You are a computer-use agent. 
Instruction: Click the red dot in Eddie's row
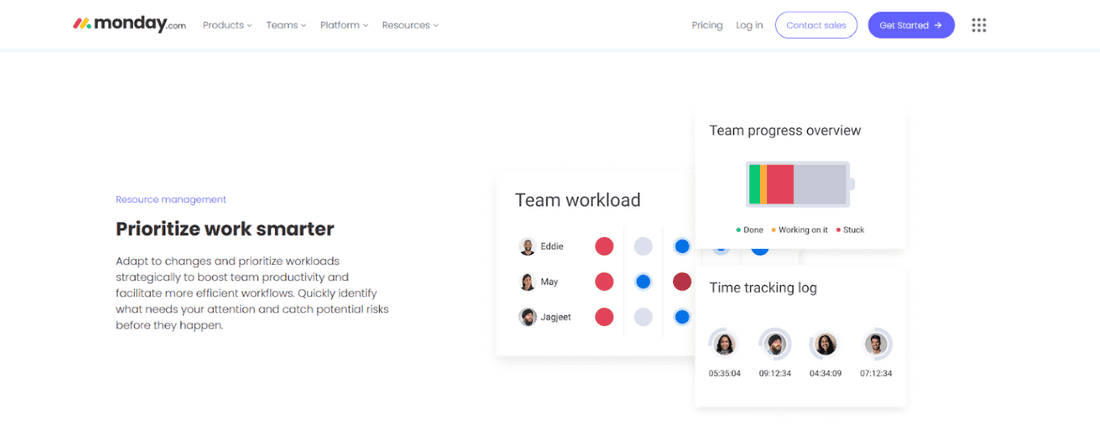click(604, 246)
